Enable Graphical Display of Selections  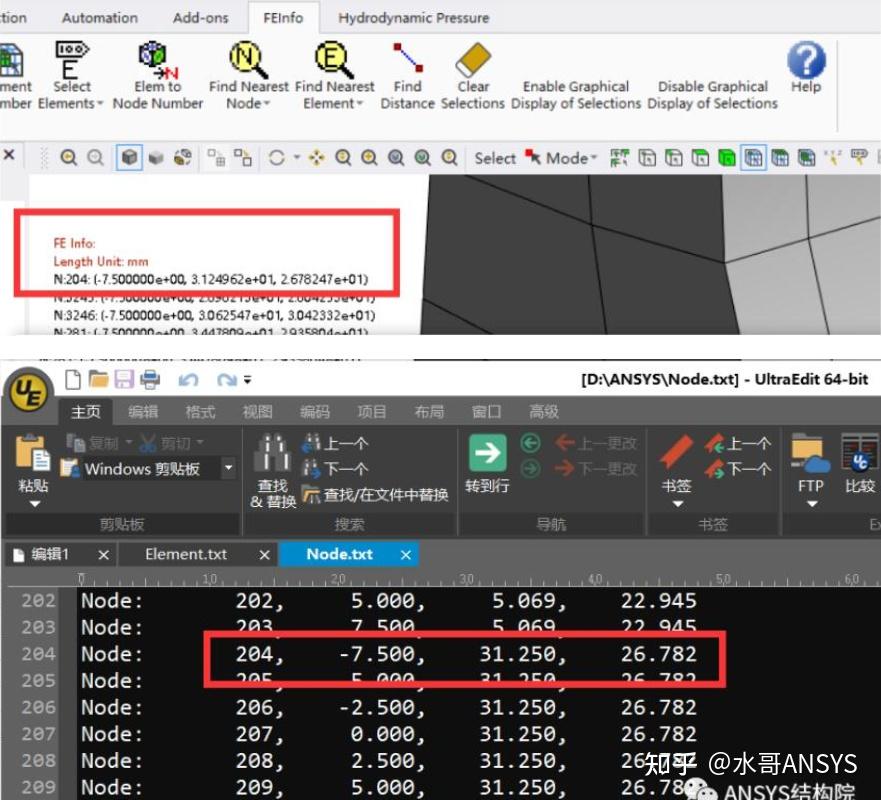[x=575, y=95]
